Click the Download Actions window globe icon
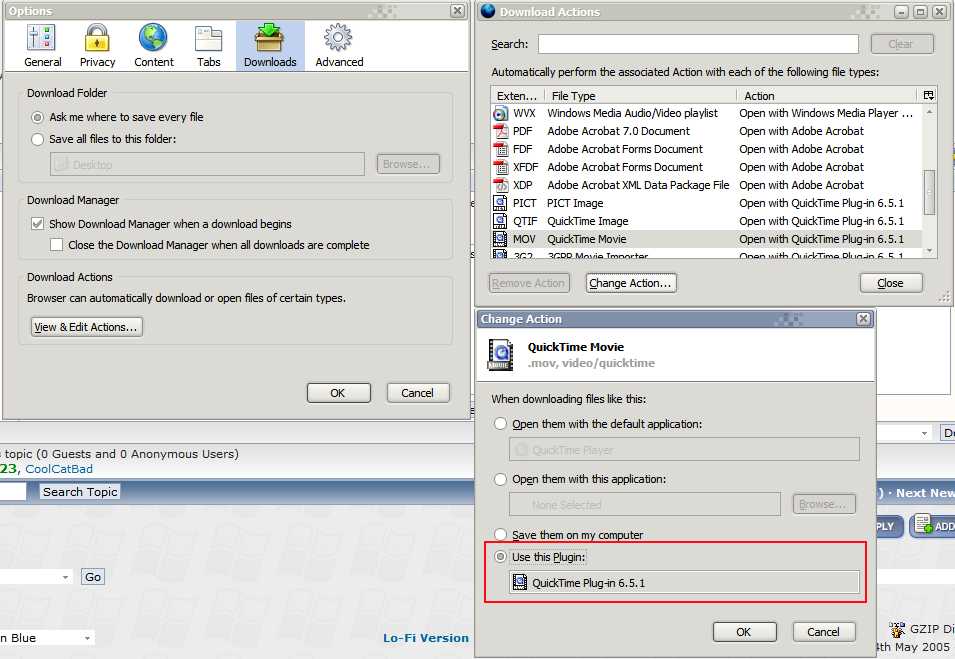The width and height of the screenshot is (955, 659). [488, 11]
